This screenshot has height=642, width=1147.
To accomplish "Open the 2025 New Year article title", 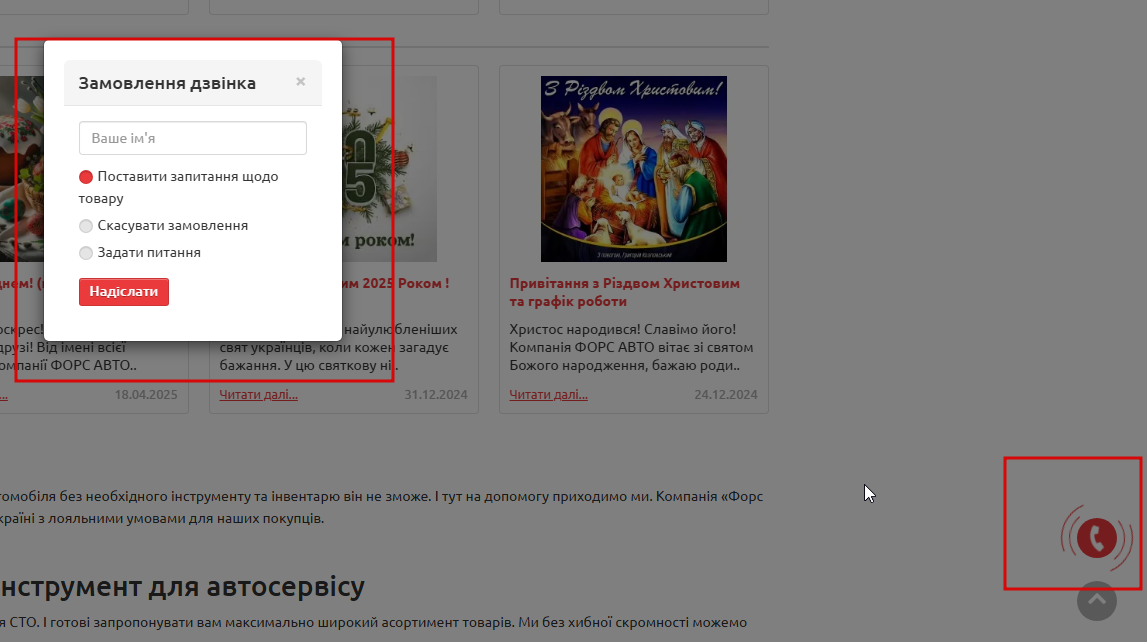I will (x=396, y=284).
